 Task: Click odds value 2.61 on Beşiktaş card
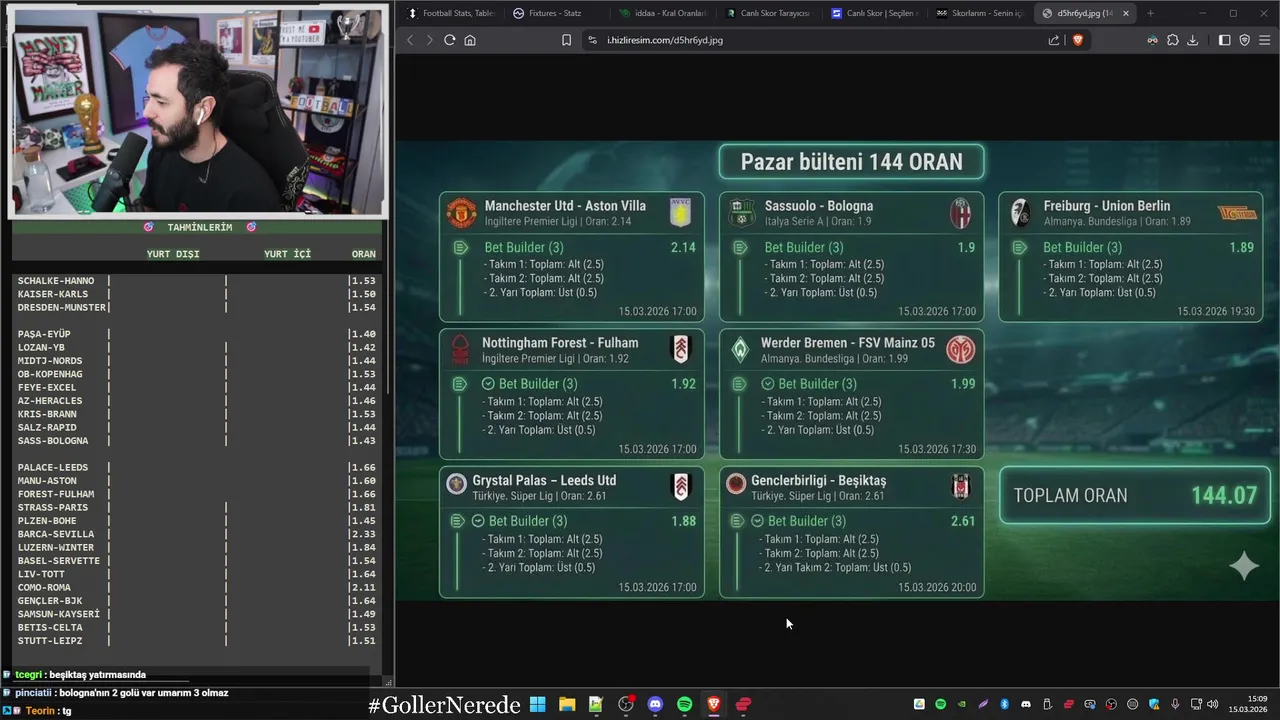point(962,520)
